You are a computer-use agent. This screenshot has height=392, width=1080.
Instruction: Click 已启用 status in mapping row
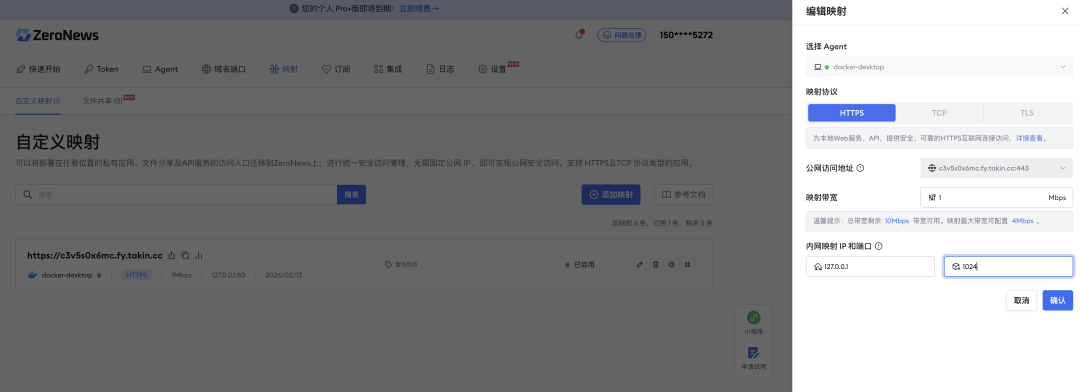coord(579,264)
